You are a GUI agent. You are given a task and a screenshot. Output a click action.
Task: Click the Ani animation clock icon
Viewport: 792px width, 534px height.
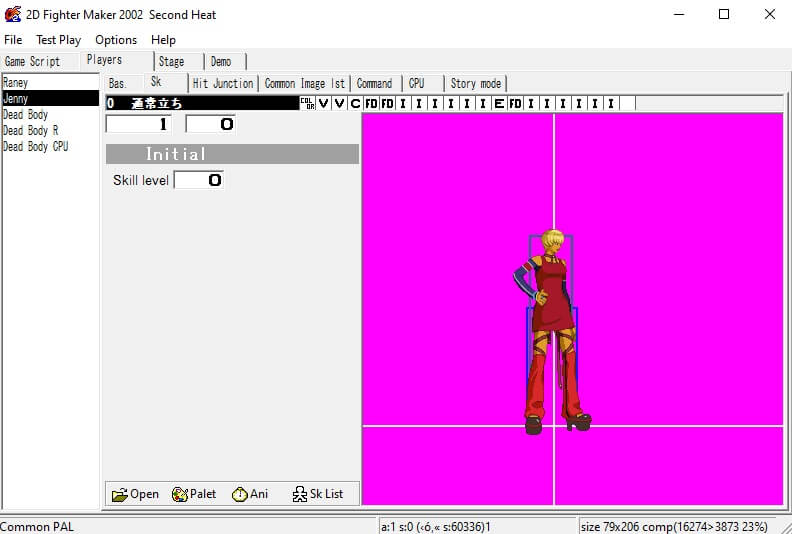pos(239,494)
